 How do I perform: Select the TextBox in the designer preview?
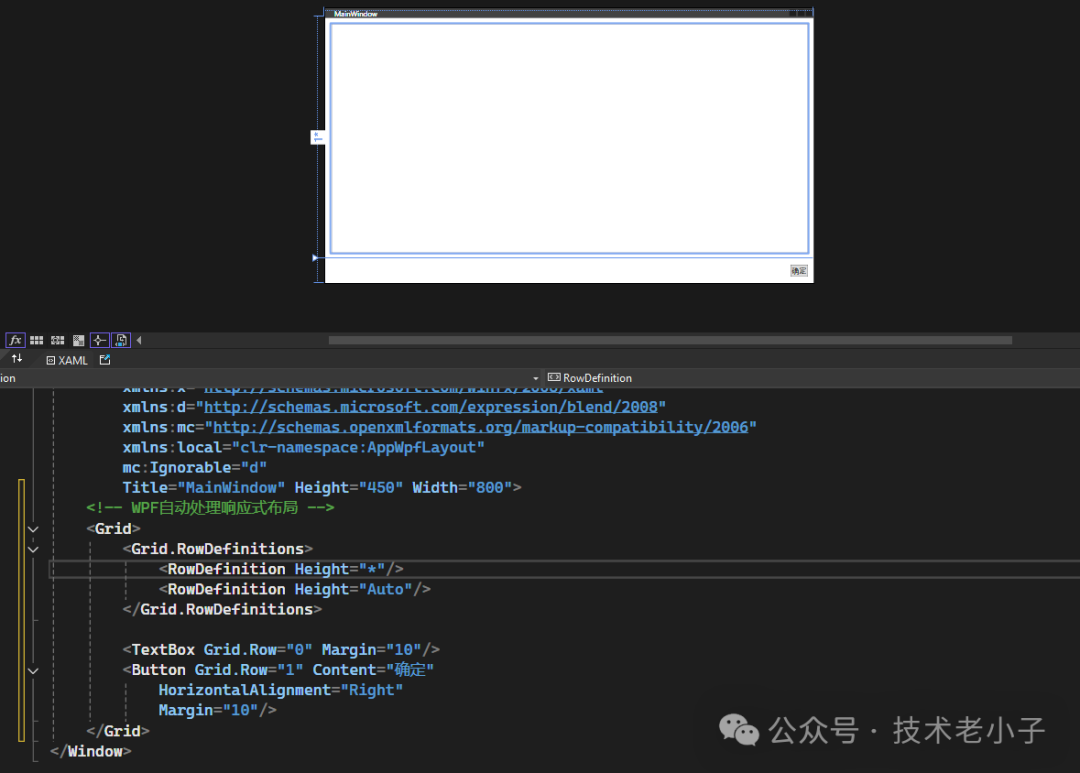[x=569, y=138]
